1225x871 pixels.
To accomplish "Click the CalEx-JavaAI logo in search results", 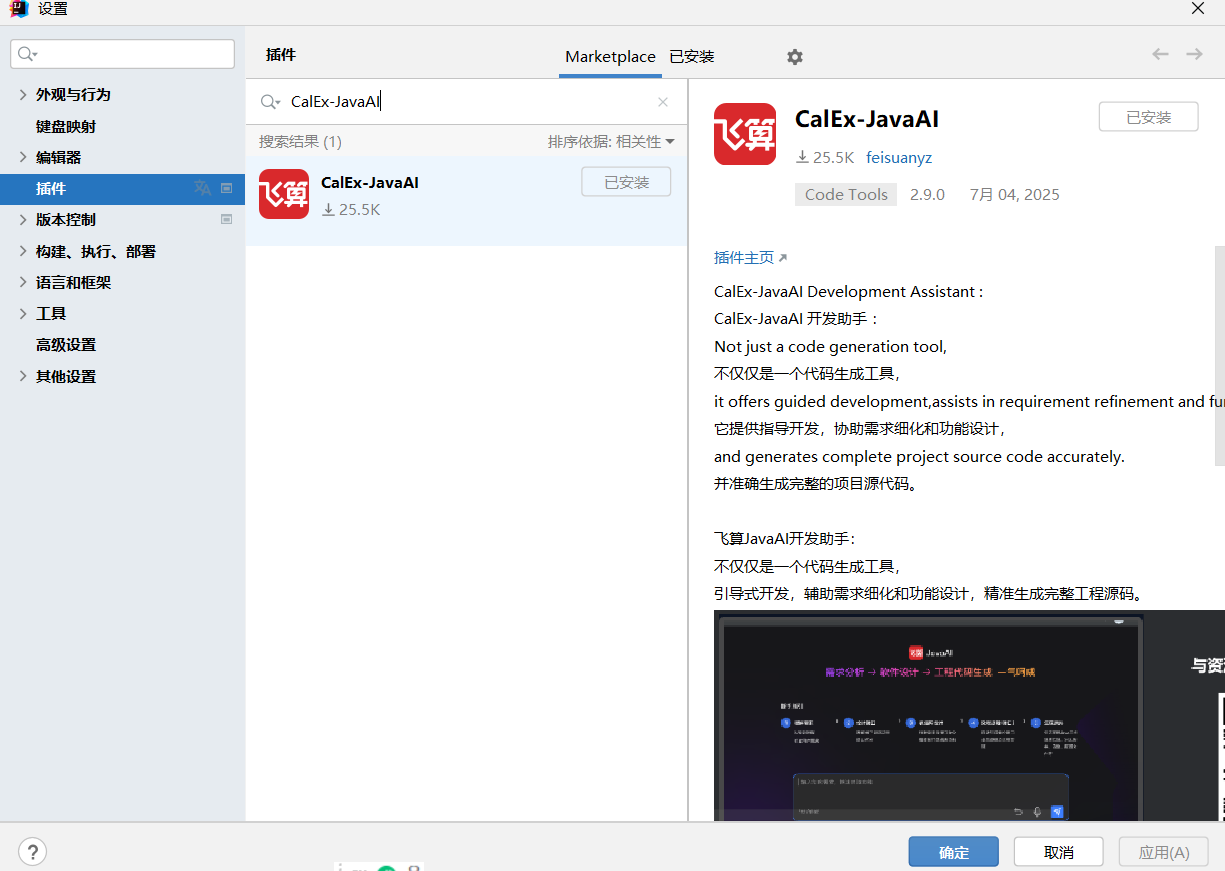I will tap(284, 194).
